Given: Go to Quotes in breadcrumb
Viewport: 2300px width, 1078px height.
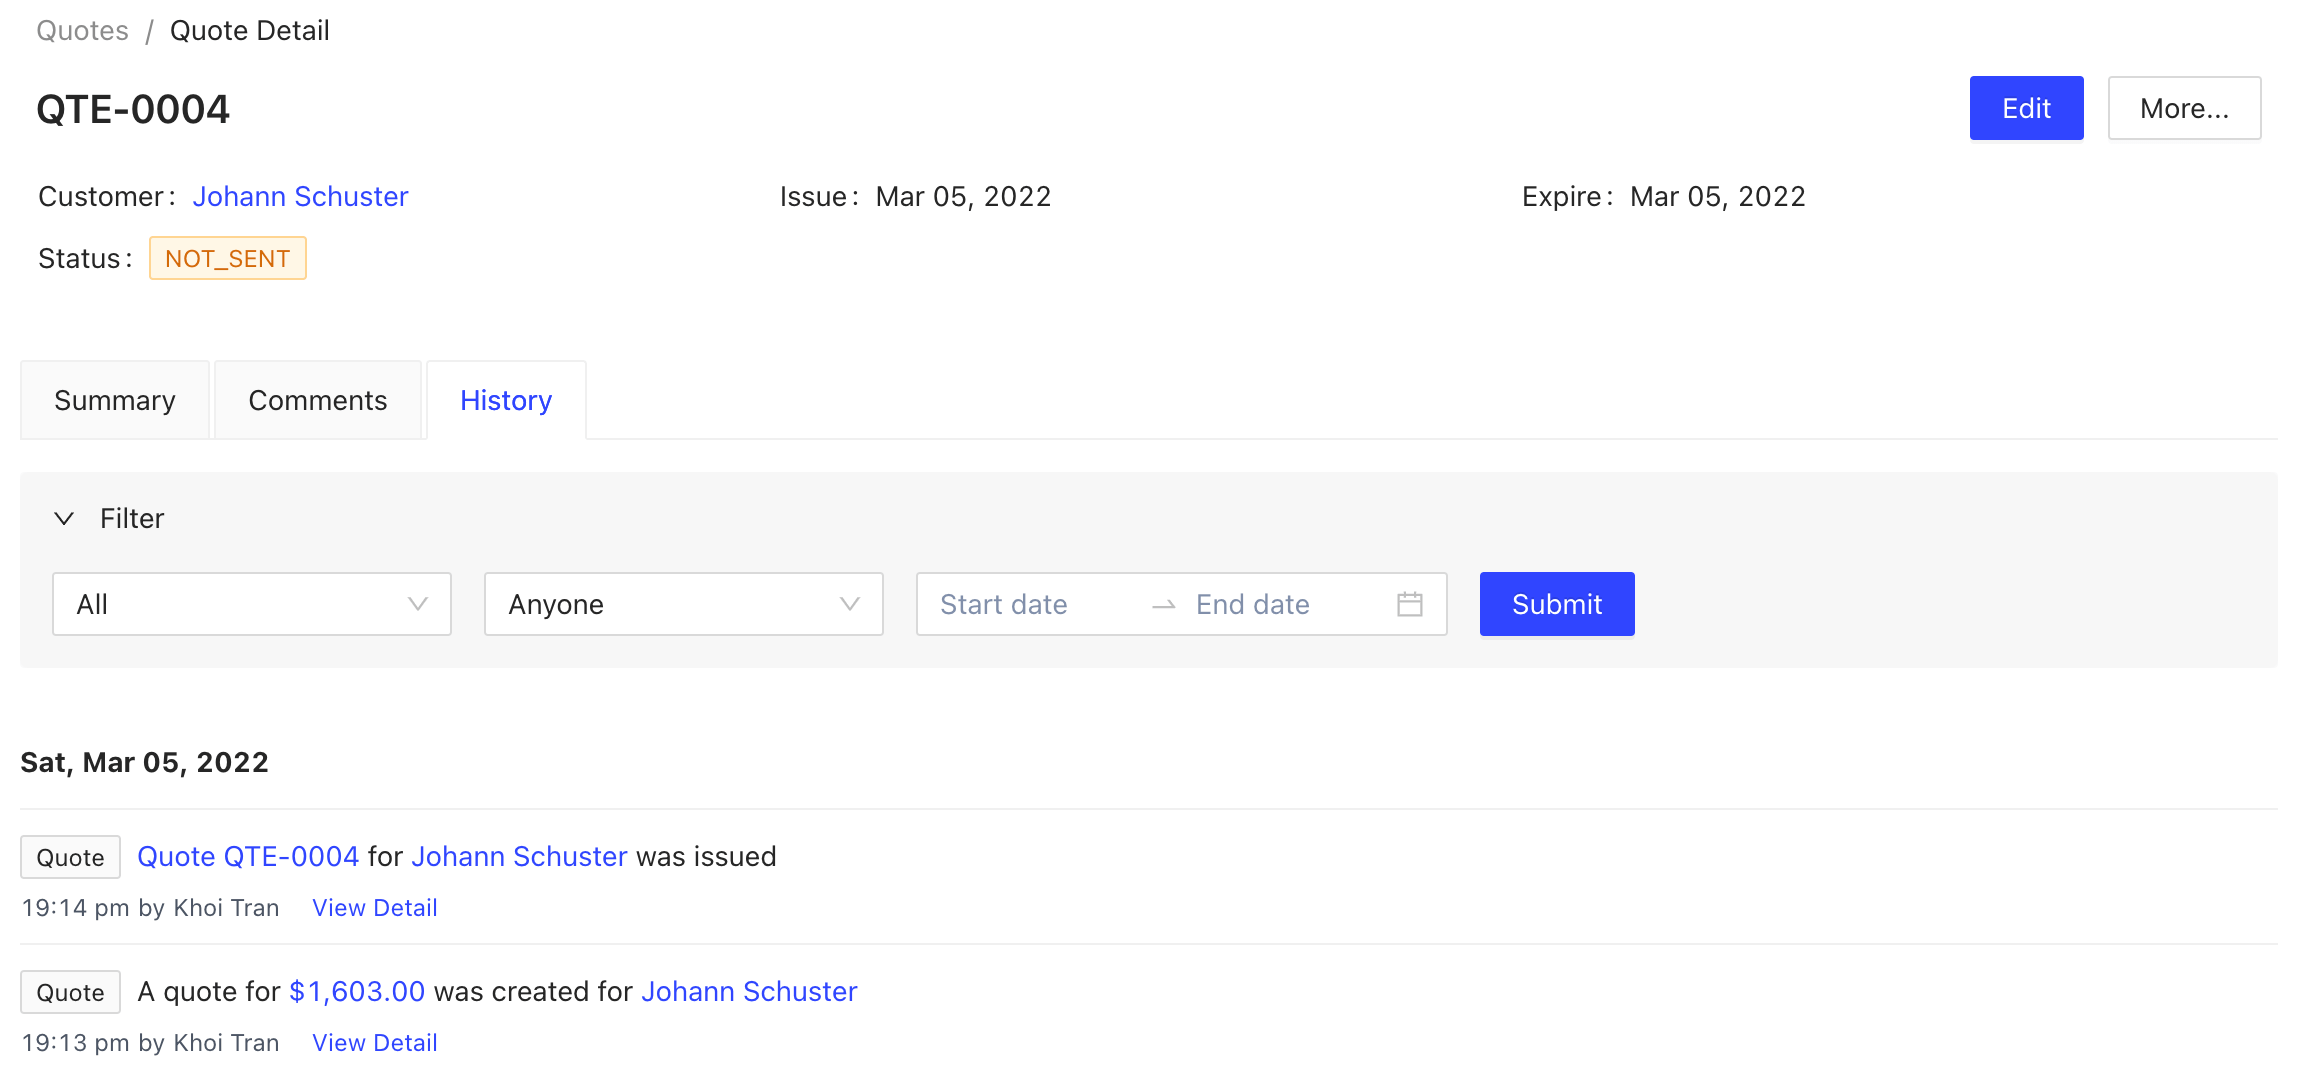Looking at the screenshot, I should 82,31.
